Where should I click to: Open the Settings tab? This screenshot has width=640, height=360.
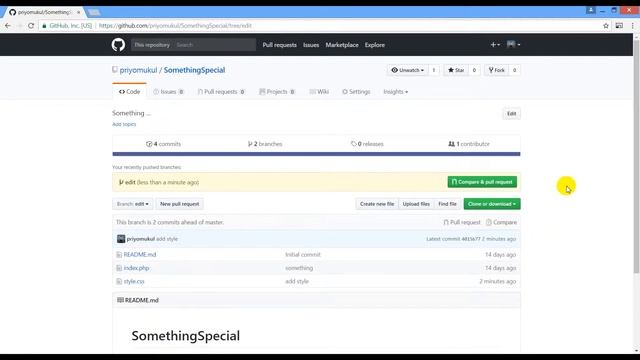coord(356,91)
